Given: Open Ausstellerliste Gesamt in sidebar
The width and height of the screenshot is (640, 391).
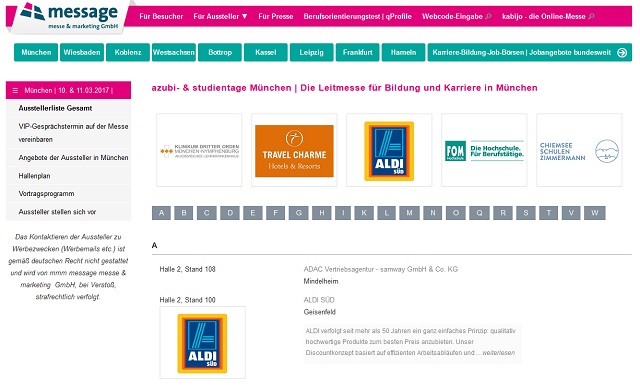Looking at the screenshot, I should click(x=68, y=108).
